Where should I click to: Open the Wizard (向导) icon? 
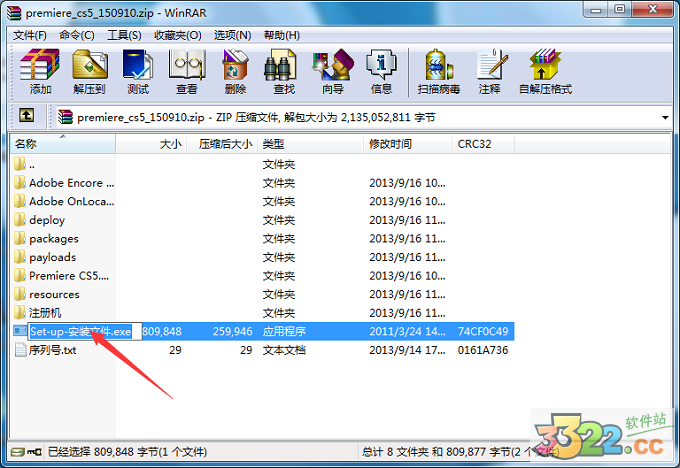tap(333, 65)
